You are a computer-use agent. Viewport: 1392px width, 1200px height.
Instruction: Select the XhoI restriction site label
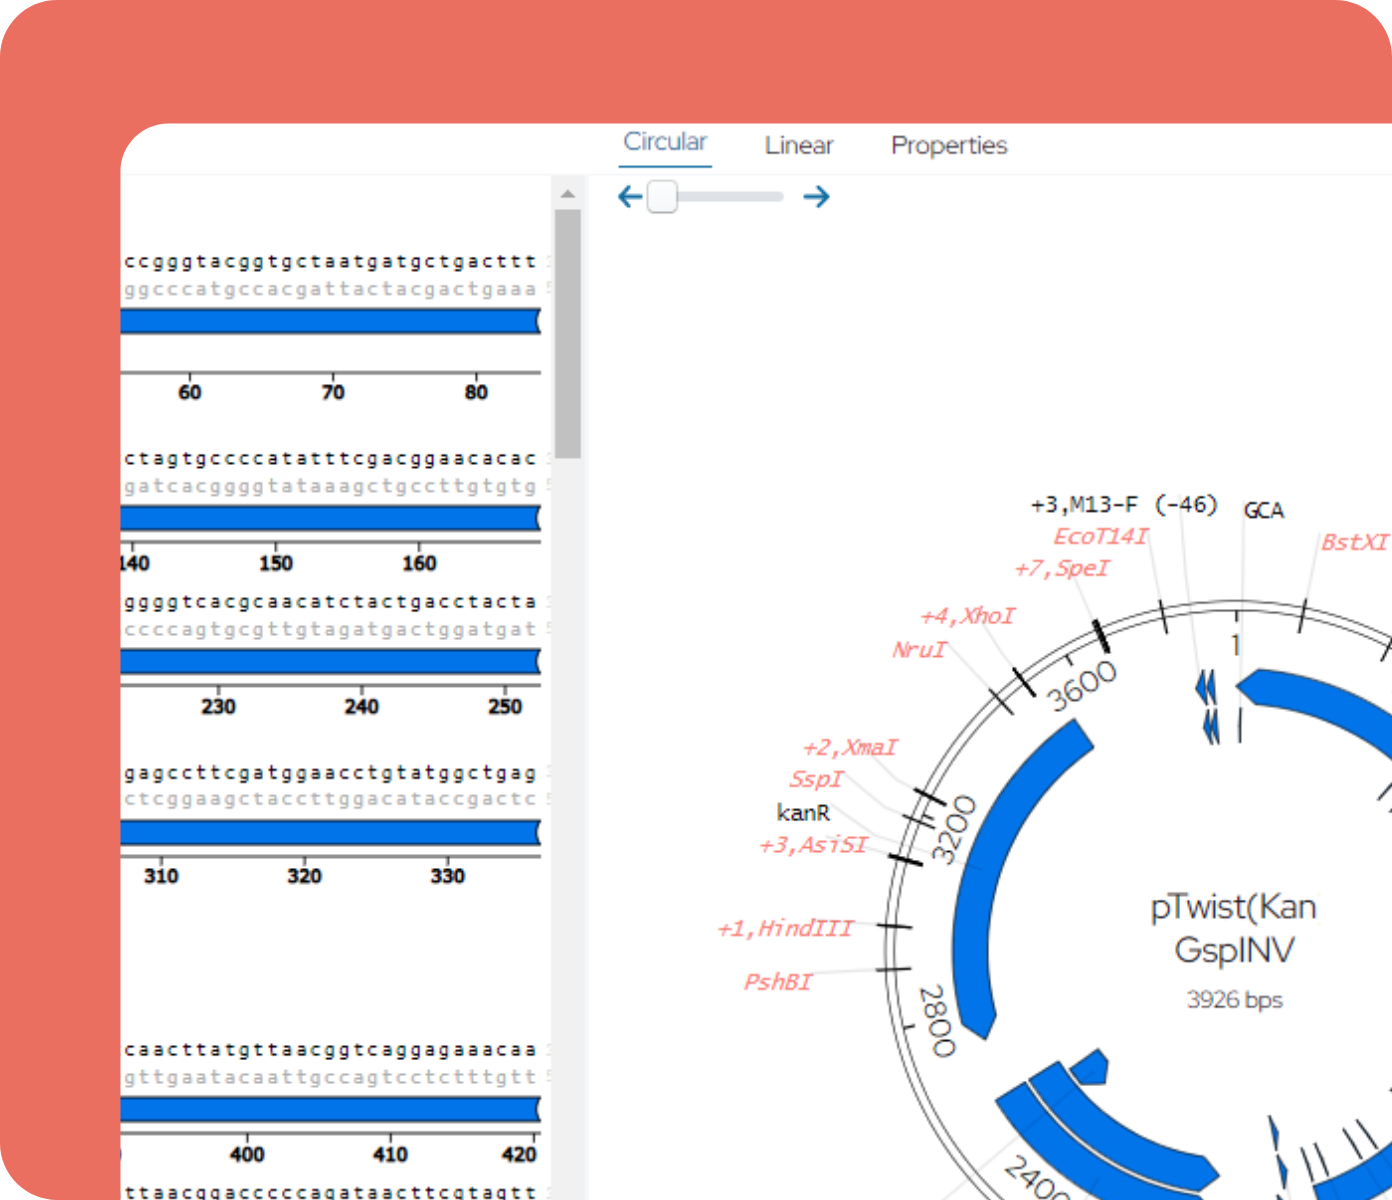(966, 615)
